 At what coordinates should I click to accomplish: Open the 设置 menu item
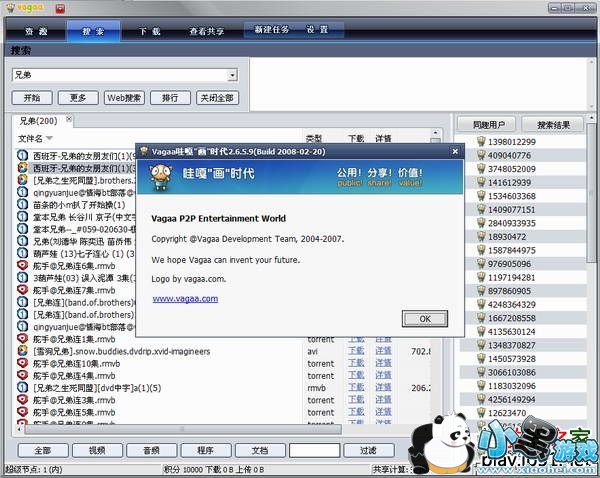tap(317, 29)
